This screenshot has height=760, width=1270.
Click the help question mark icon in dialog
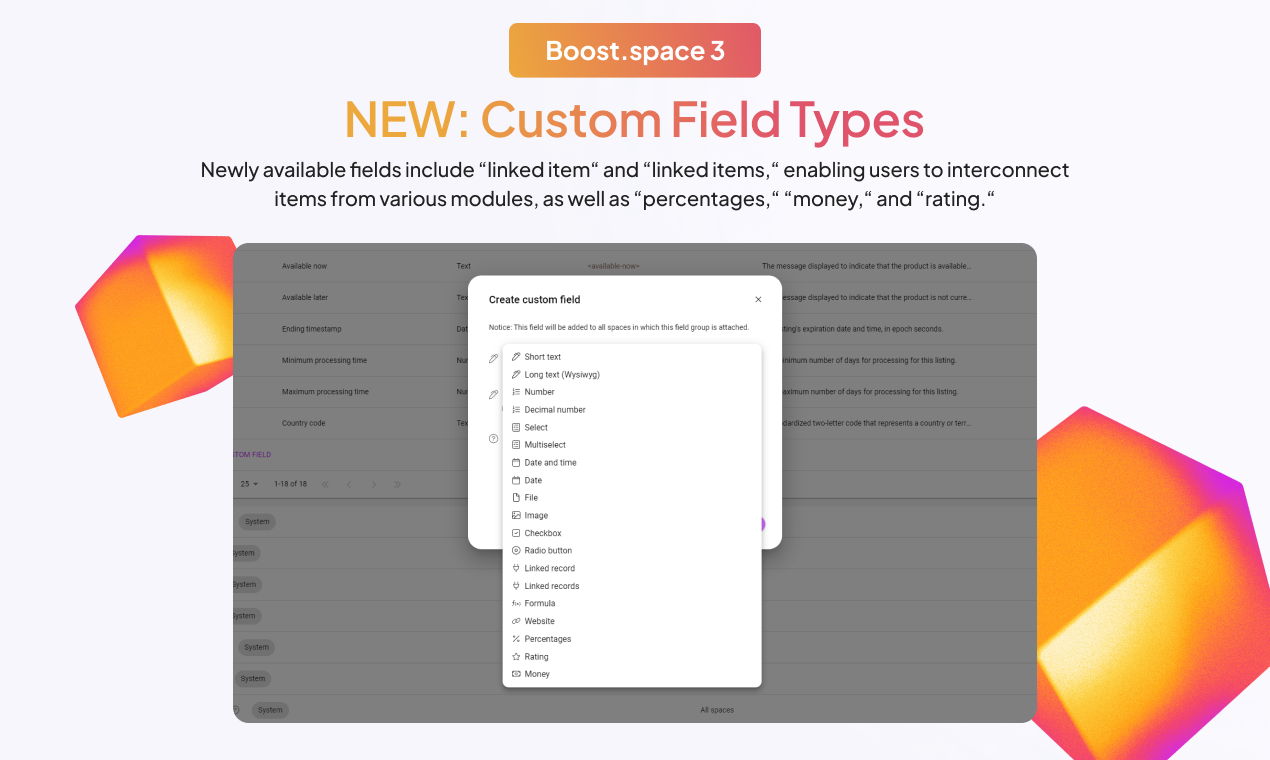tap(493, 438)
